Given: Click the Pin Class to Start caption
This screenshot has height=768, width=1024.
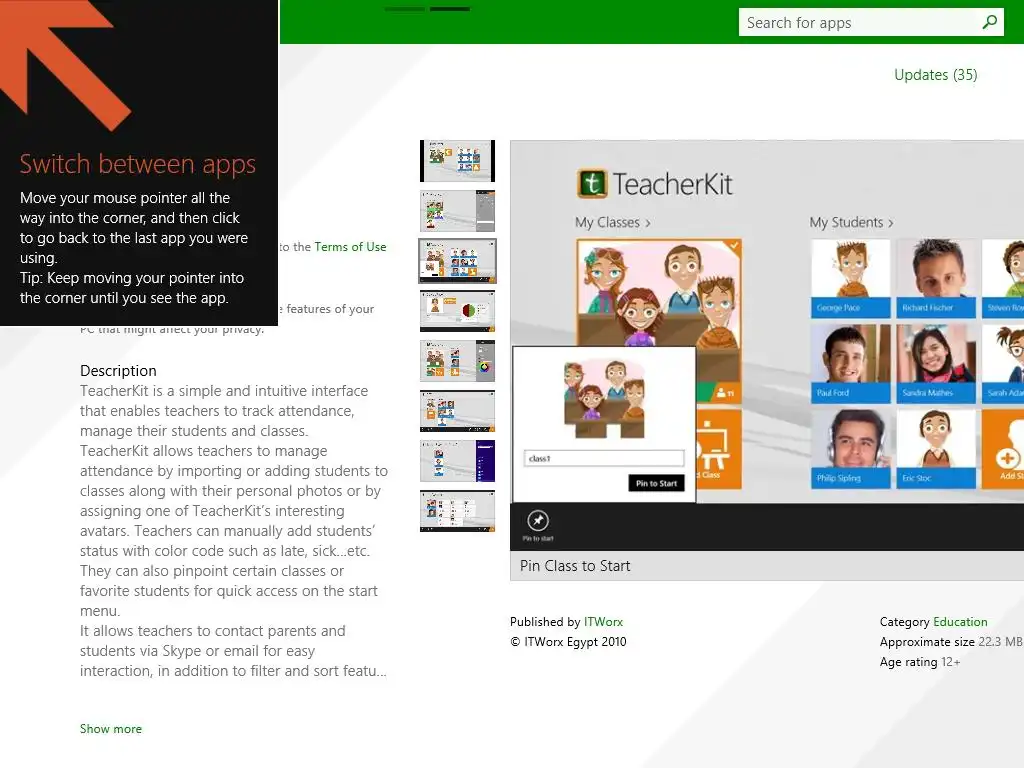Looking at the screenshot, I should click(x=575, y=566).
